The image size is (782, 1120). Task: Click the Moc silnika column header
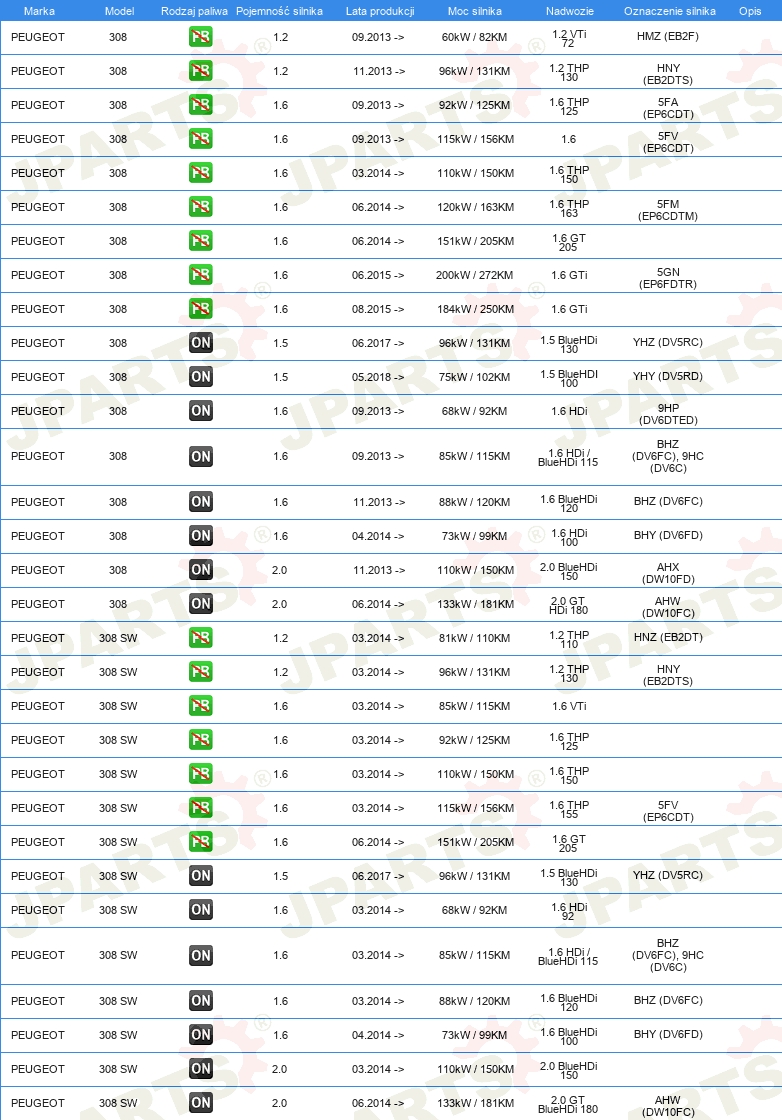(x=475, y=11)
